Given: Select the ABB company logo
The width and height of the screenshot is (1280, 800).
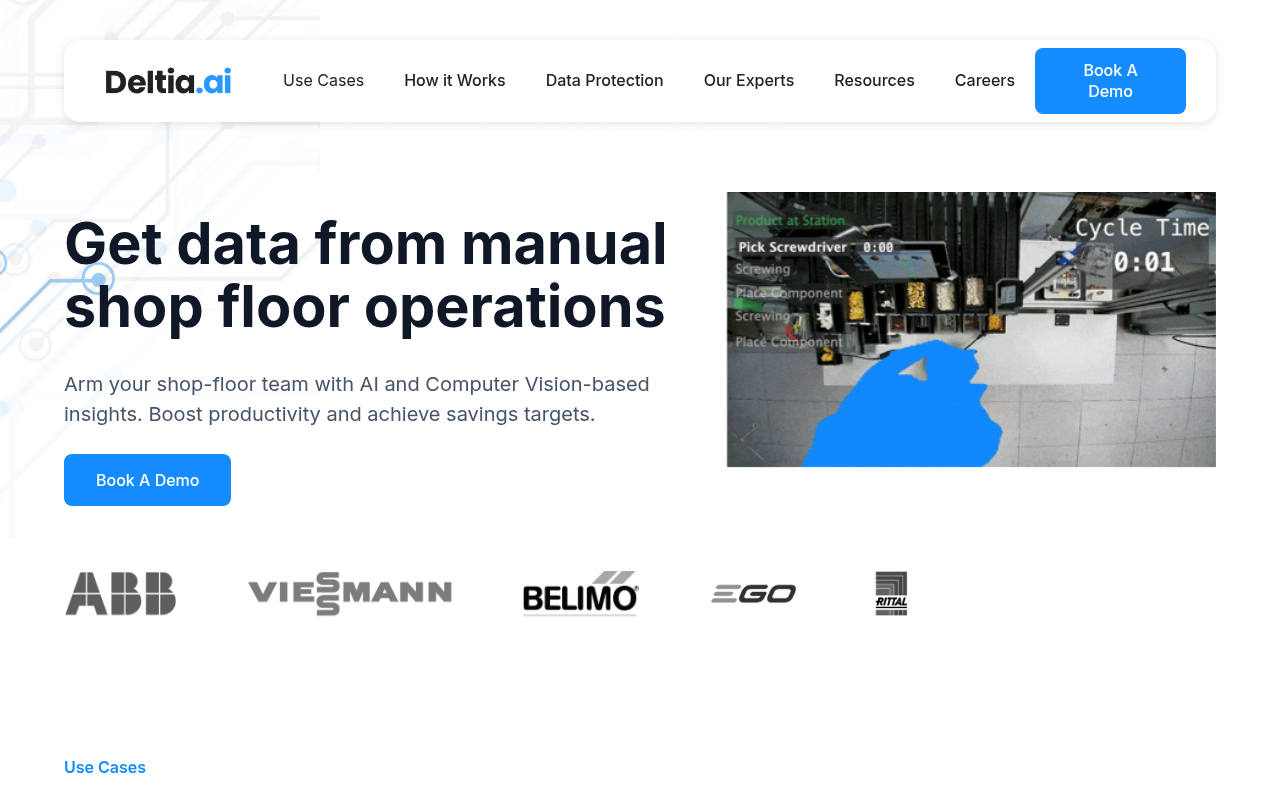Looking at the screenshot, I should 120,593.
